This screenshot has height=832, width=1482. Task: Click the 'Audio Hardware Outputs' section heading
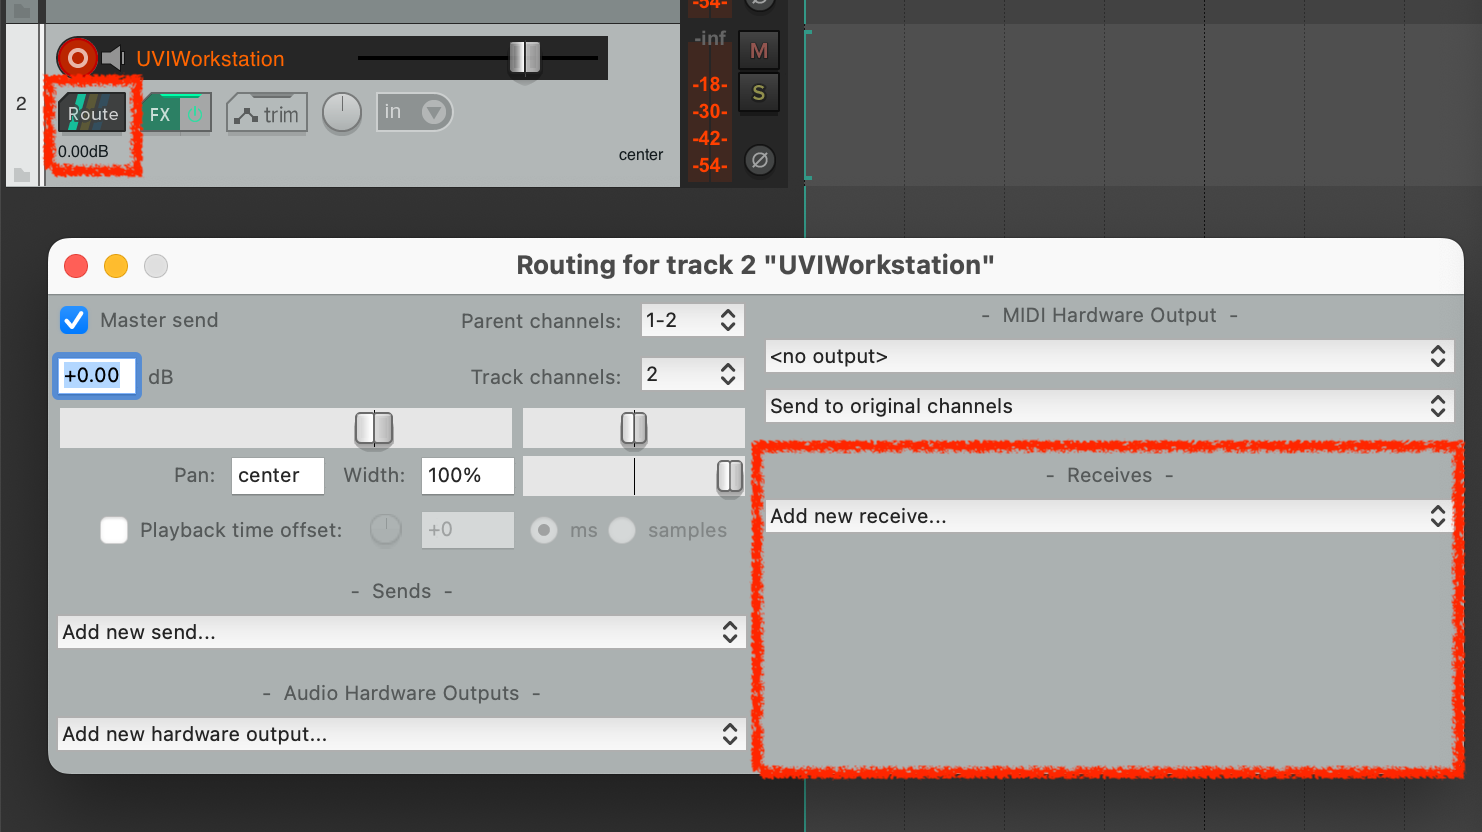(x=402, y=693)
